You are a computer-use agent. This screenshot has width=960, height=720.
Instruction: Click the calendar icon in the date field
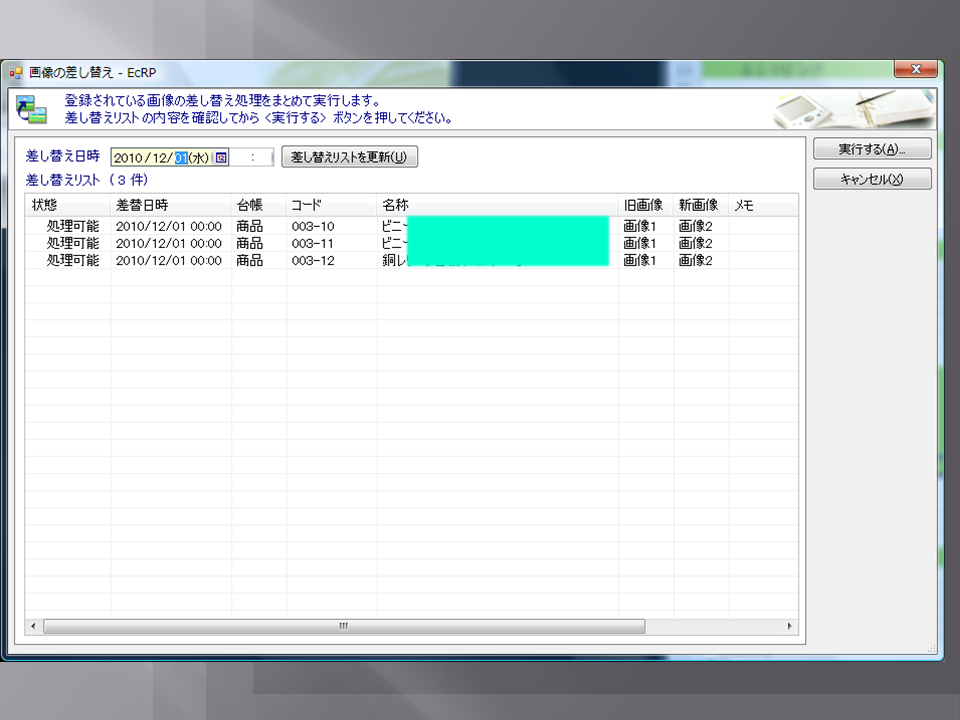pos(221,157)
